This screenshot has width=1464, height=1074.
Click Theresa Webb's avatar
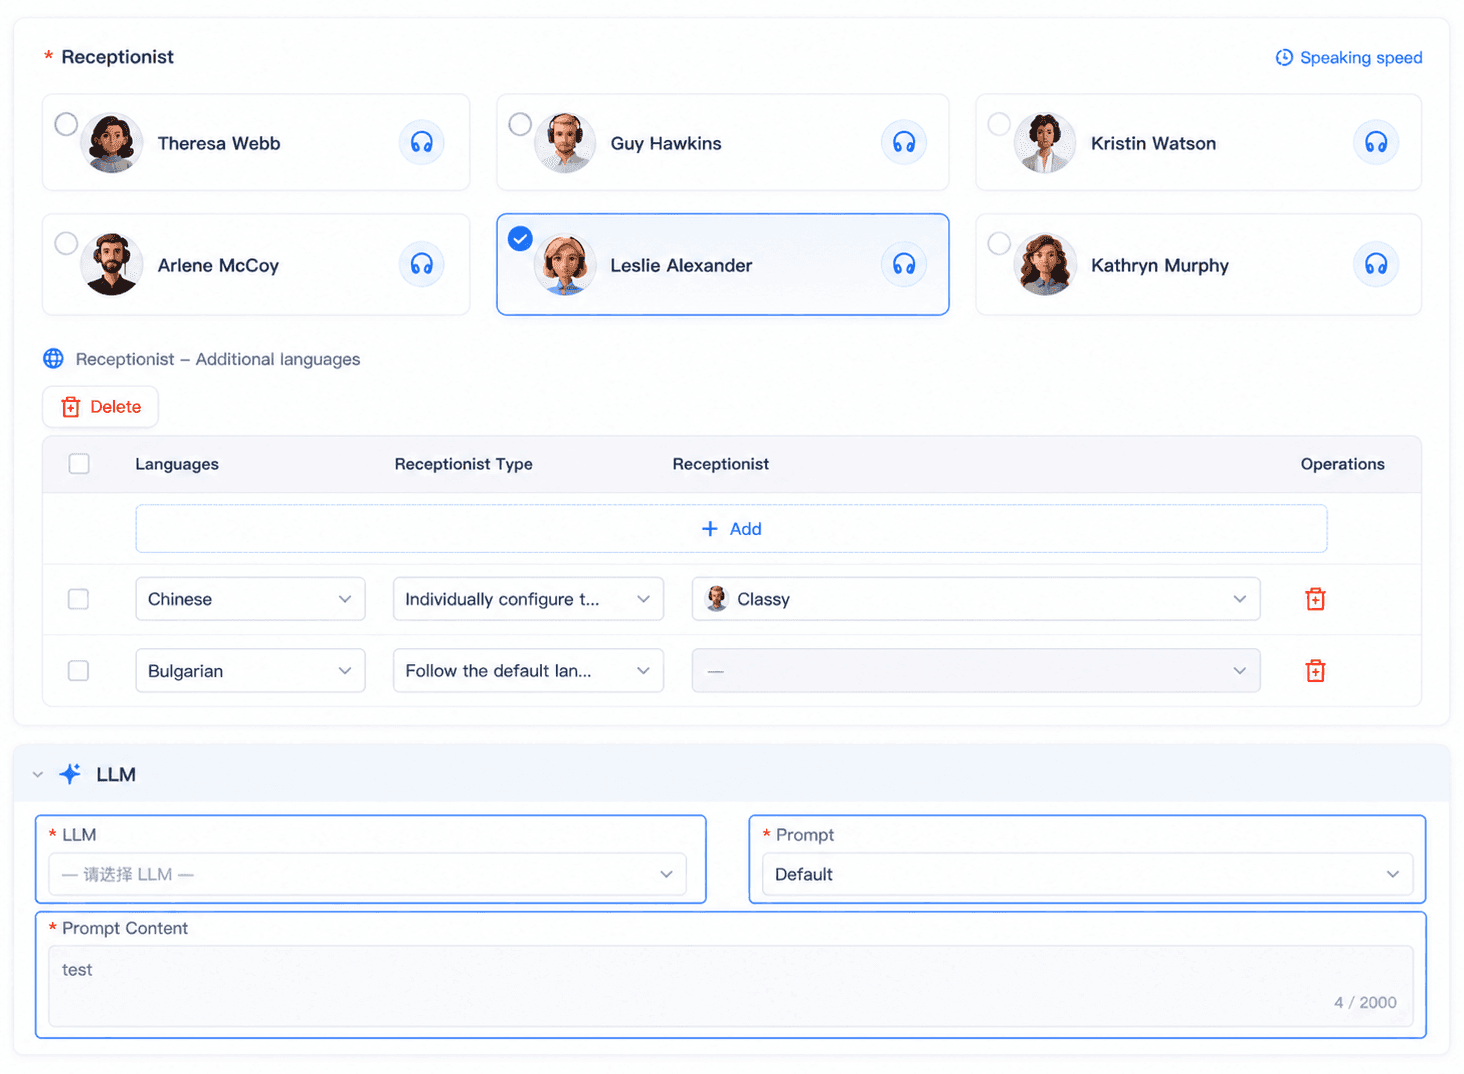pos(111,143)
